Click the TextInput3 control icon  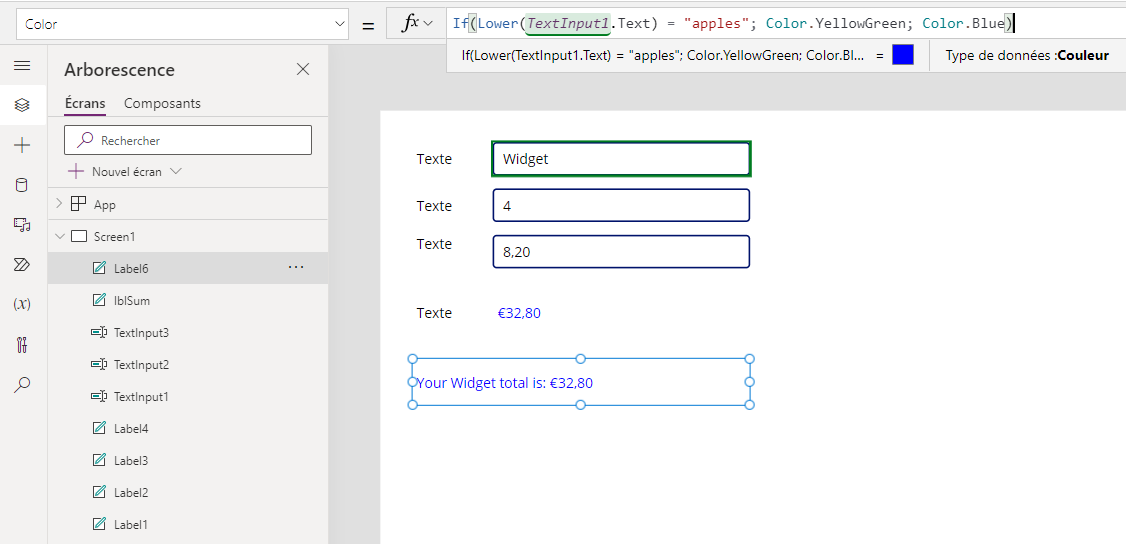pyautogui.click(x=99, y=332)
